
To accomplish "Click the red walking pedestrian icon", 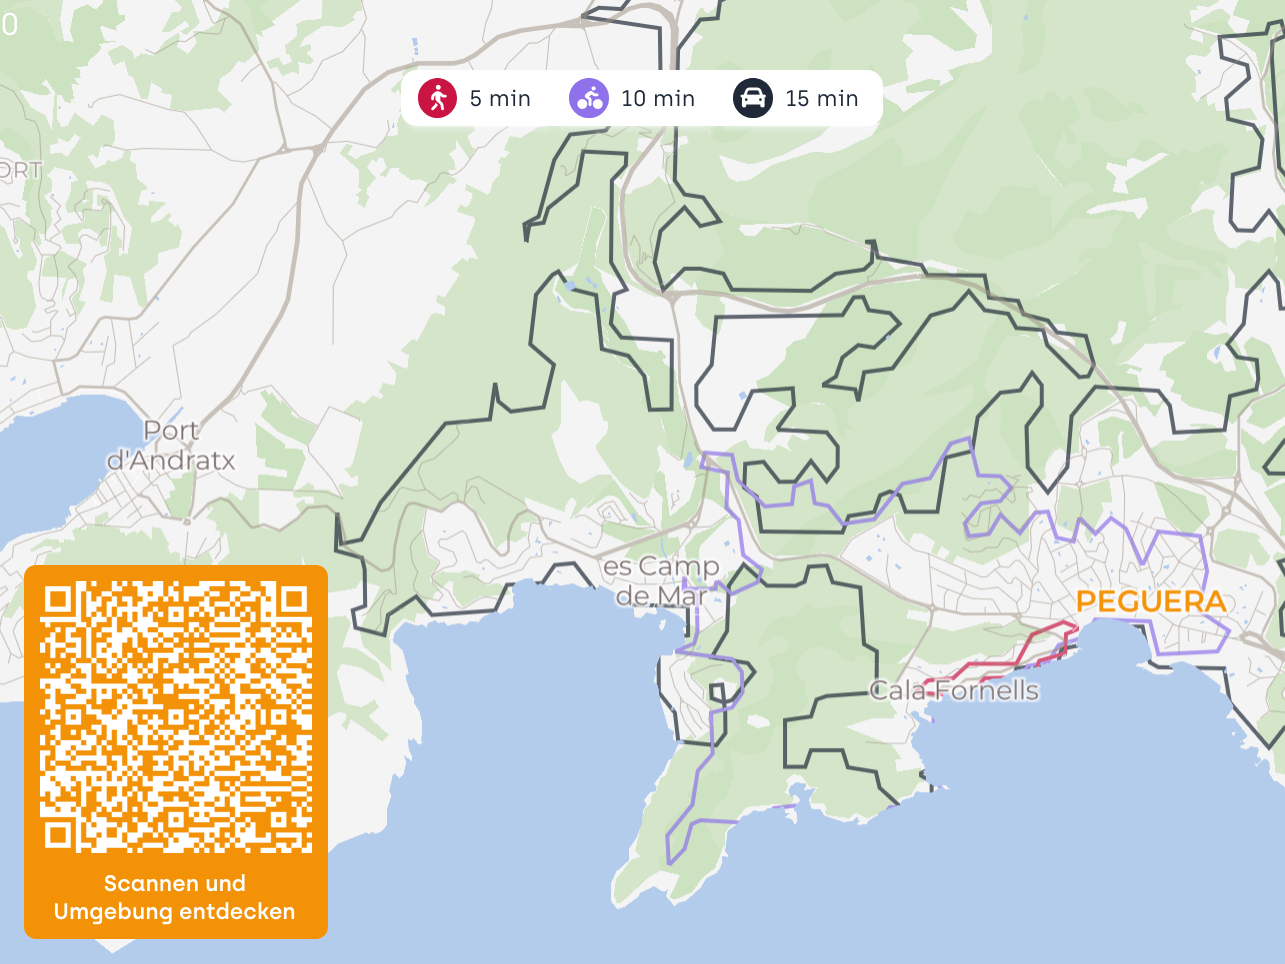I will (x=437, y=98).
